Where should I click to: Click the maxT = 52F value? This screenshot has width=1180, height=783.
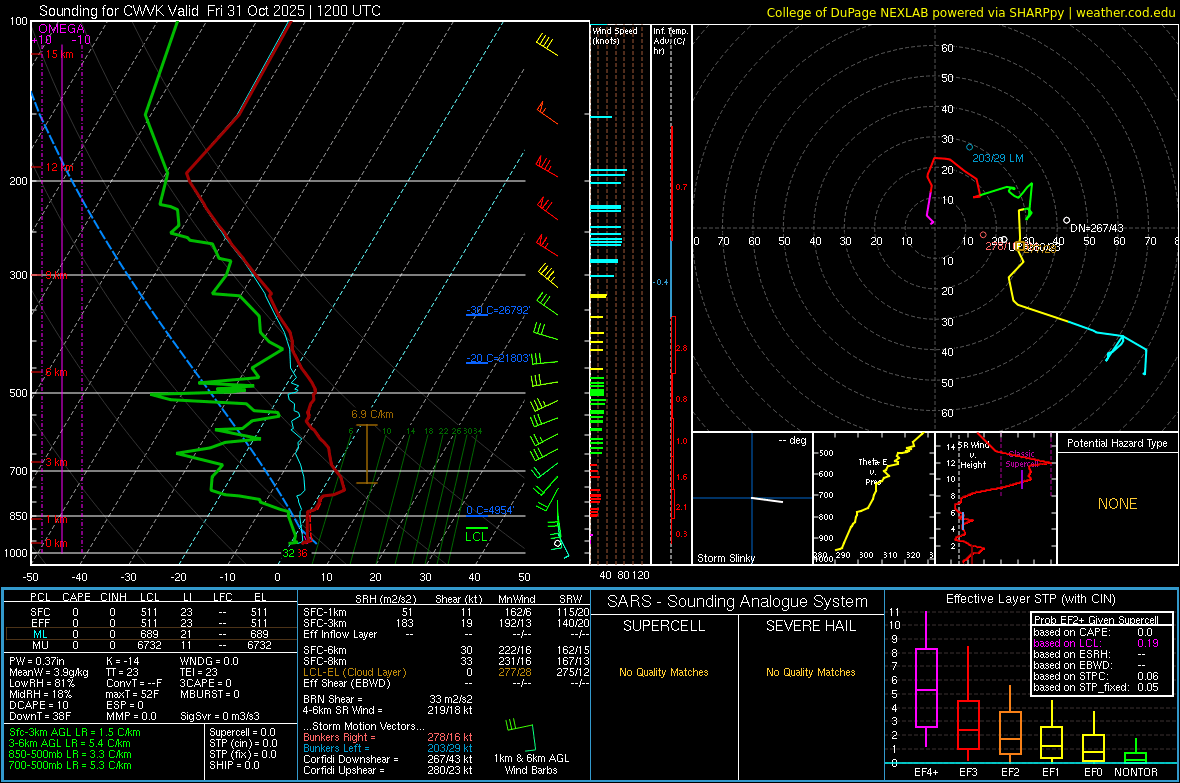[132, 694]
